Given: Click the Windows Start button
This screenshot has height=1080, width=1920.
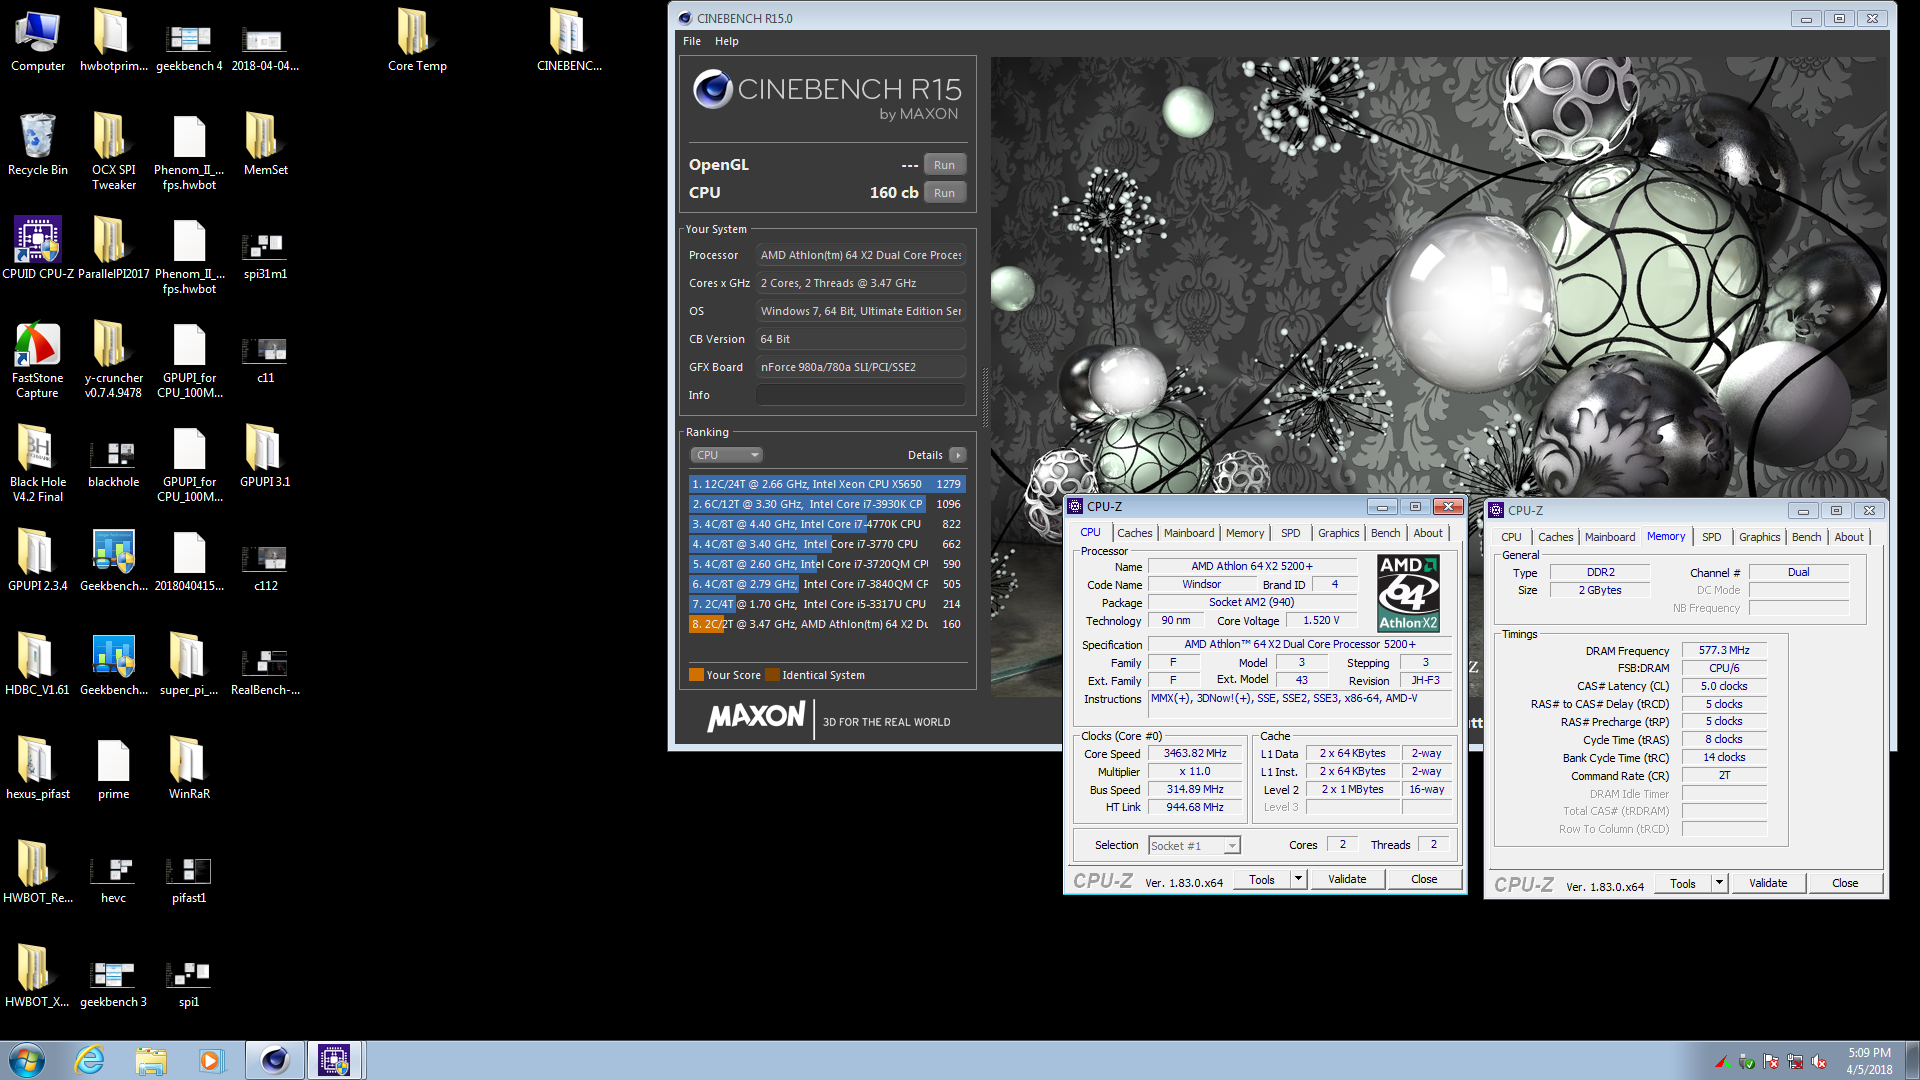Looking at the screenshot, I should click(x=27, y=1060).
